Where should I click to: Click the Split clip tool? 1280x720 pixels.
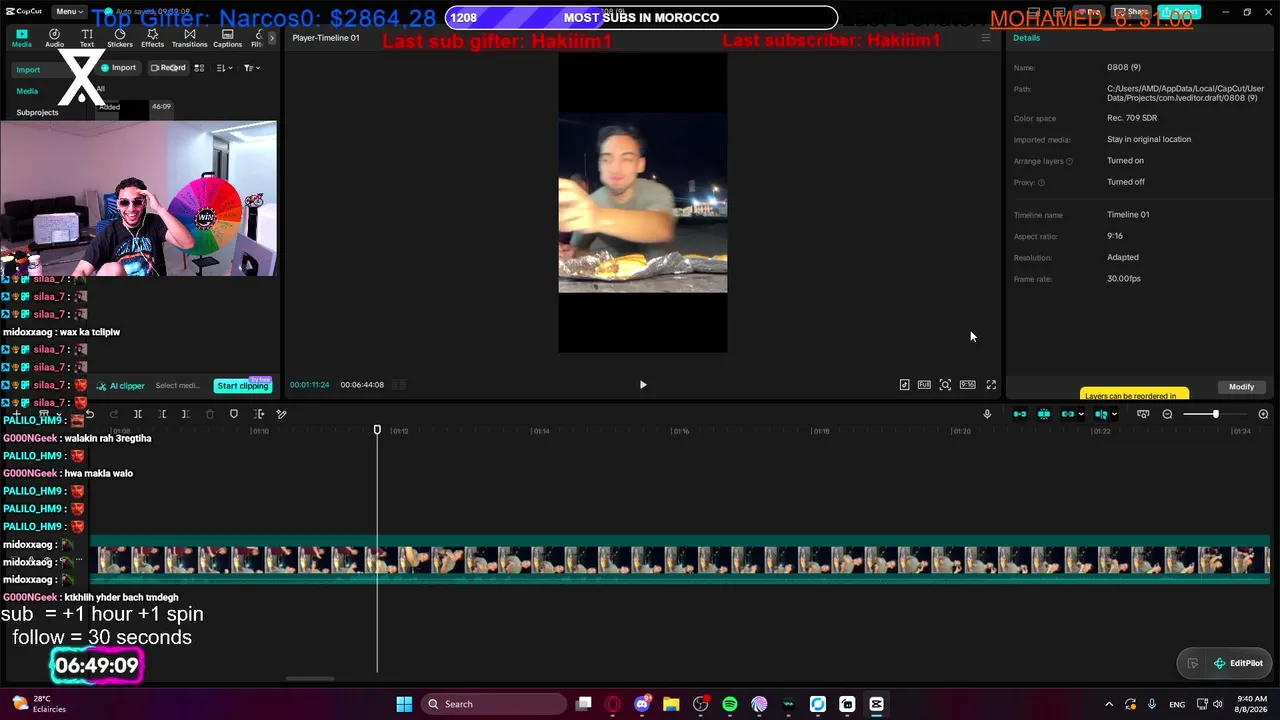point(138,414)
